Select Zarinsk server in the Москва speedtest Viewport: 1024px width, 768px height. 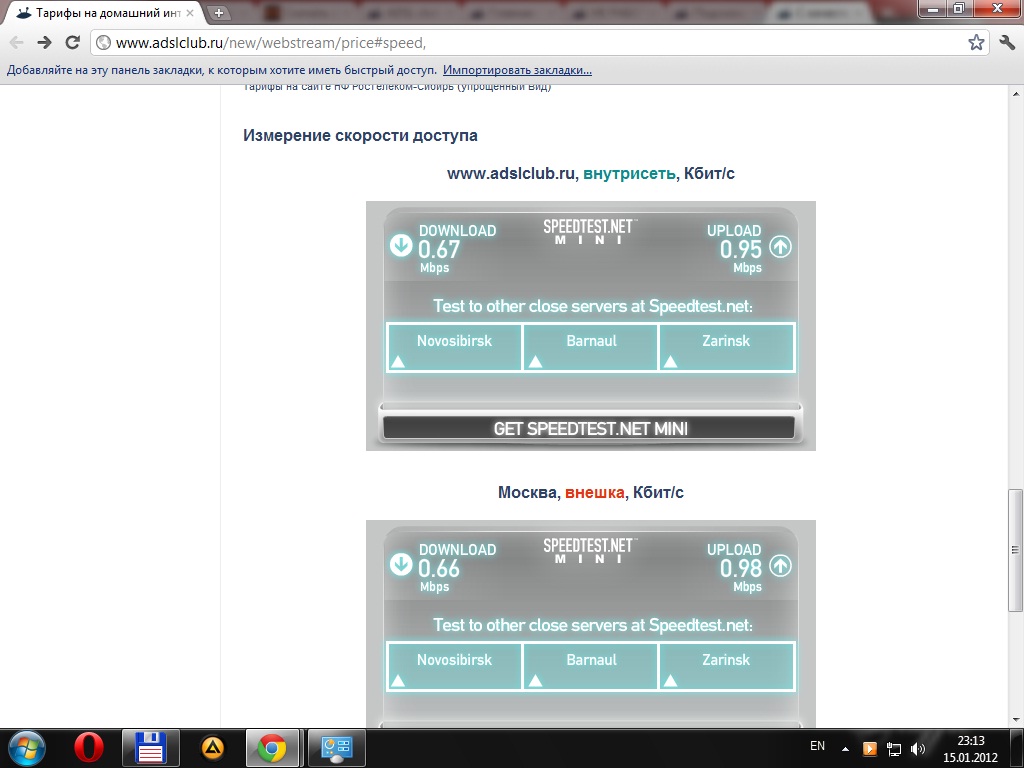[x=727, y=666]
